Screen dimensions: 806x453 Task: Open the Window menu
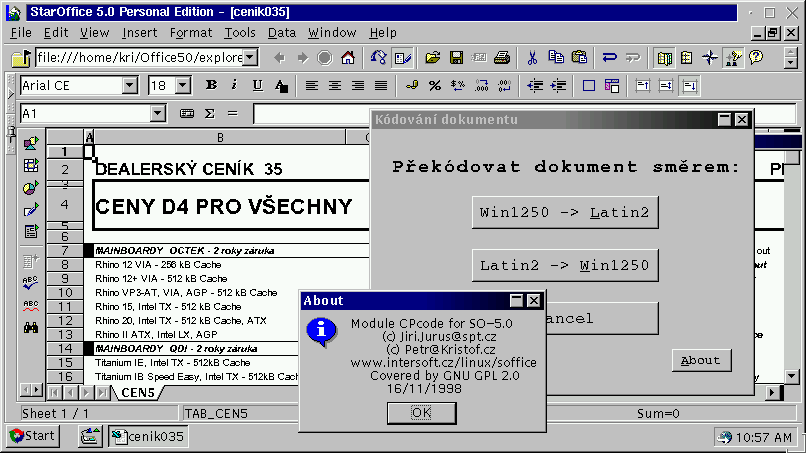(332, 33)
